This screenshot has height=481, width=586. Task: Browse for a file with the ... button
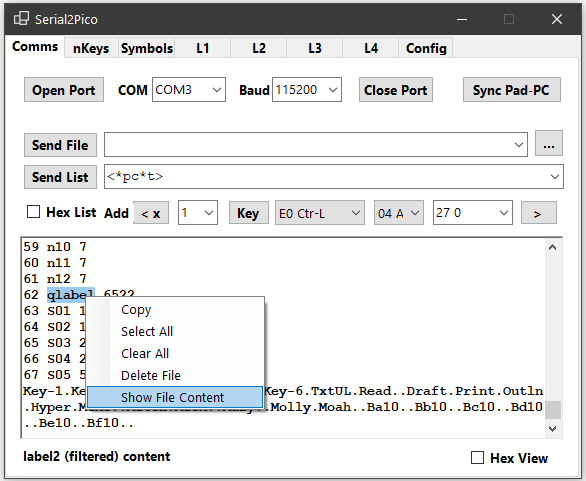[549, 144]
